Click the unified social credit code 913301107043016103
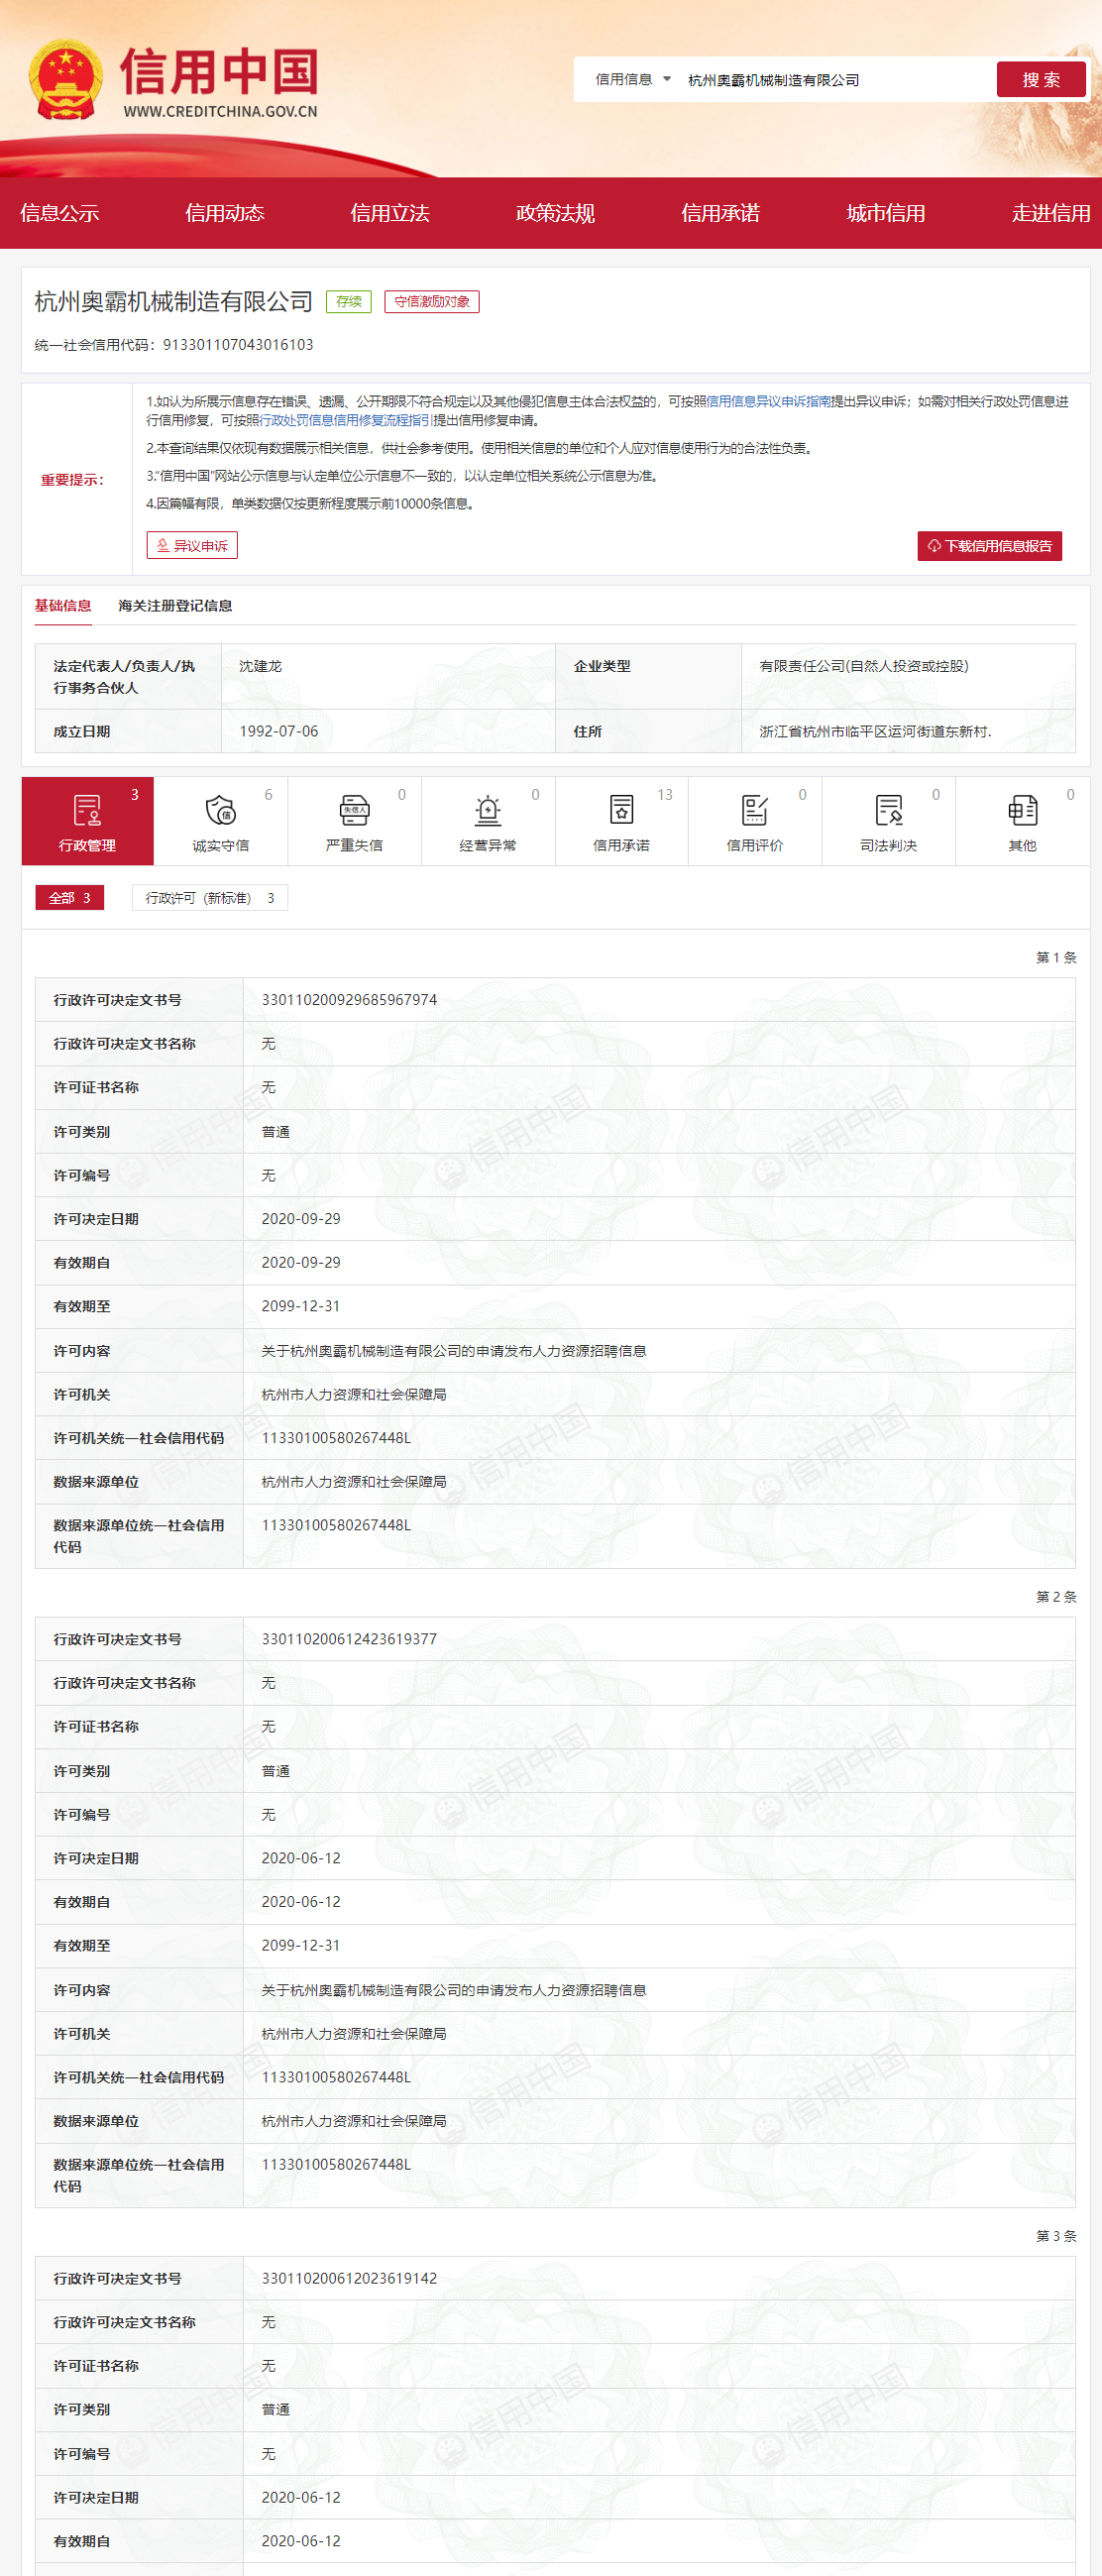This screenshot has height=2576, width=1102. pos(238,345)
